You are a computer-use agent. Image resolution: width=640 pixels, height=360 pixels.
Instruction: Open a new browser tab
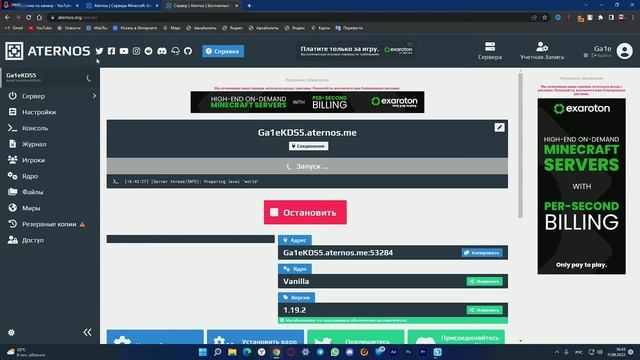[x=249, y=6]
